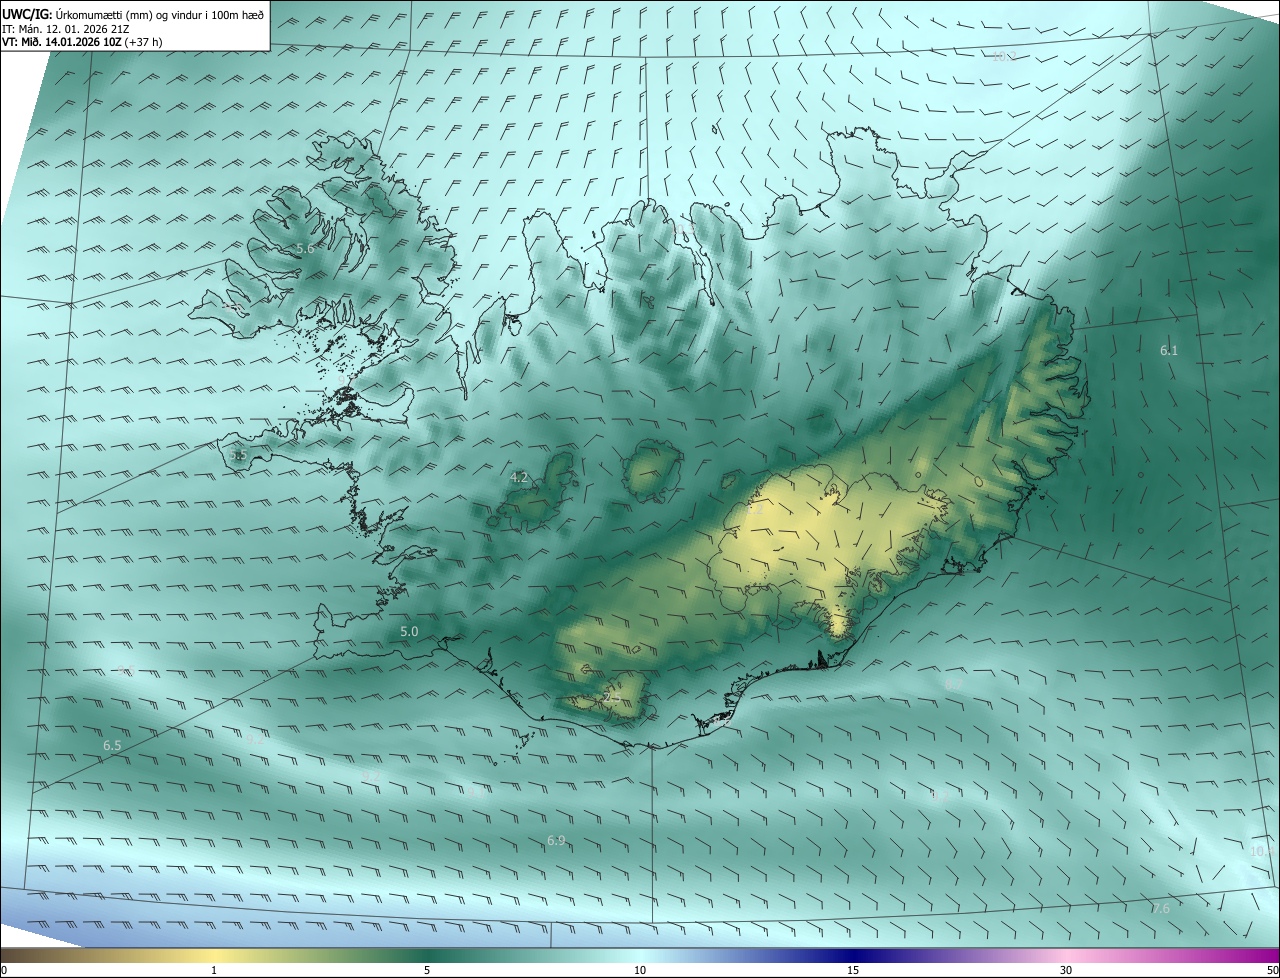Click the 'VT: Mið. 14.01.2026 10Z (+37 h)' line

click(x=82, y=42)
